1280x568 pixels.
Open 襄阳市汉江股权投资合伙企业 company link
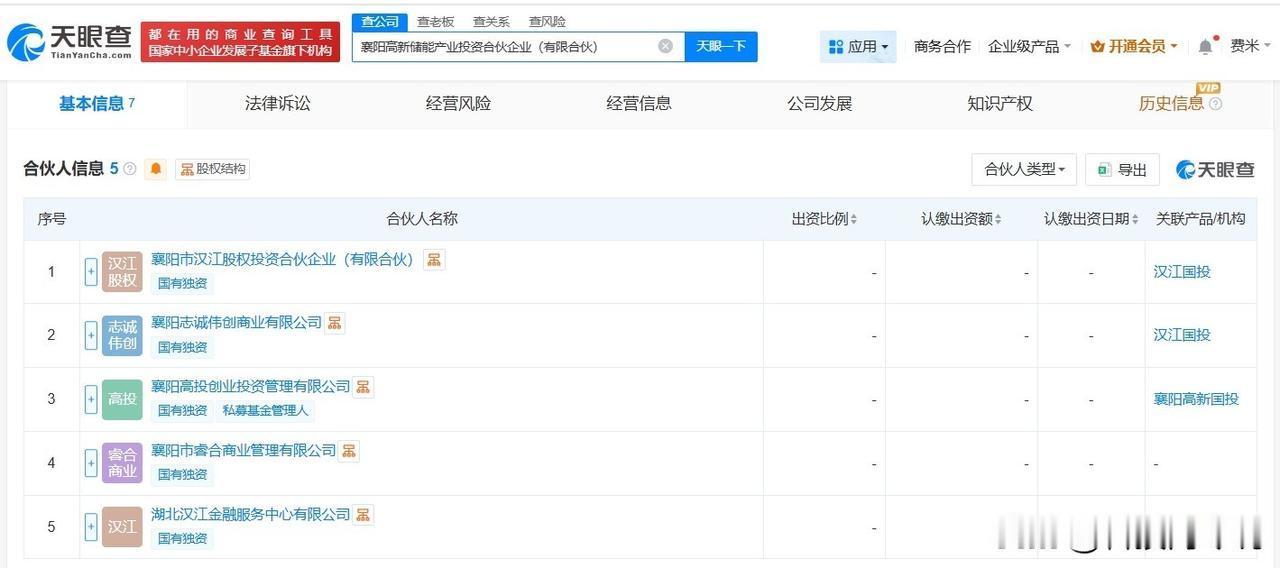point(282,259)
